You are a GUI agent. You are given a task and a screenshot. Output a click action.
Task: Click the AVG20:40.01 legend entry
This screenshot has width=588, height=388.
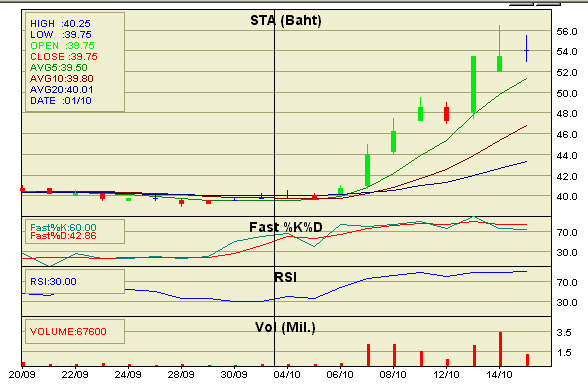62,90
